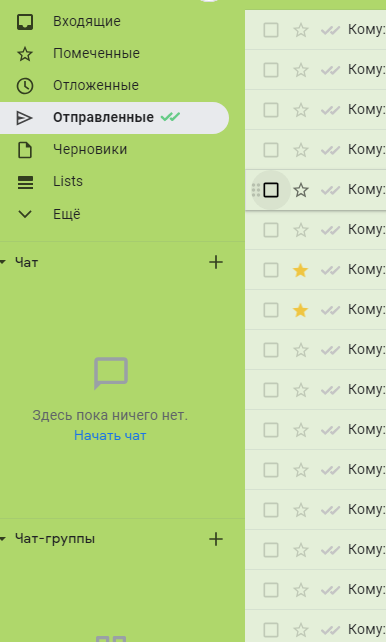Grab the drag handle on the hovered message
This screenshot has height=642, width=386.
256,190
